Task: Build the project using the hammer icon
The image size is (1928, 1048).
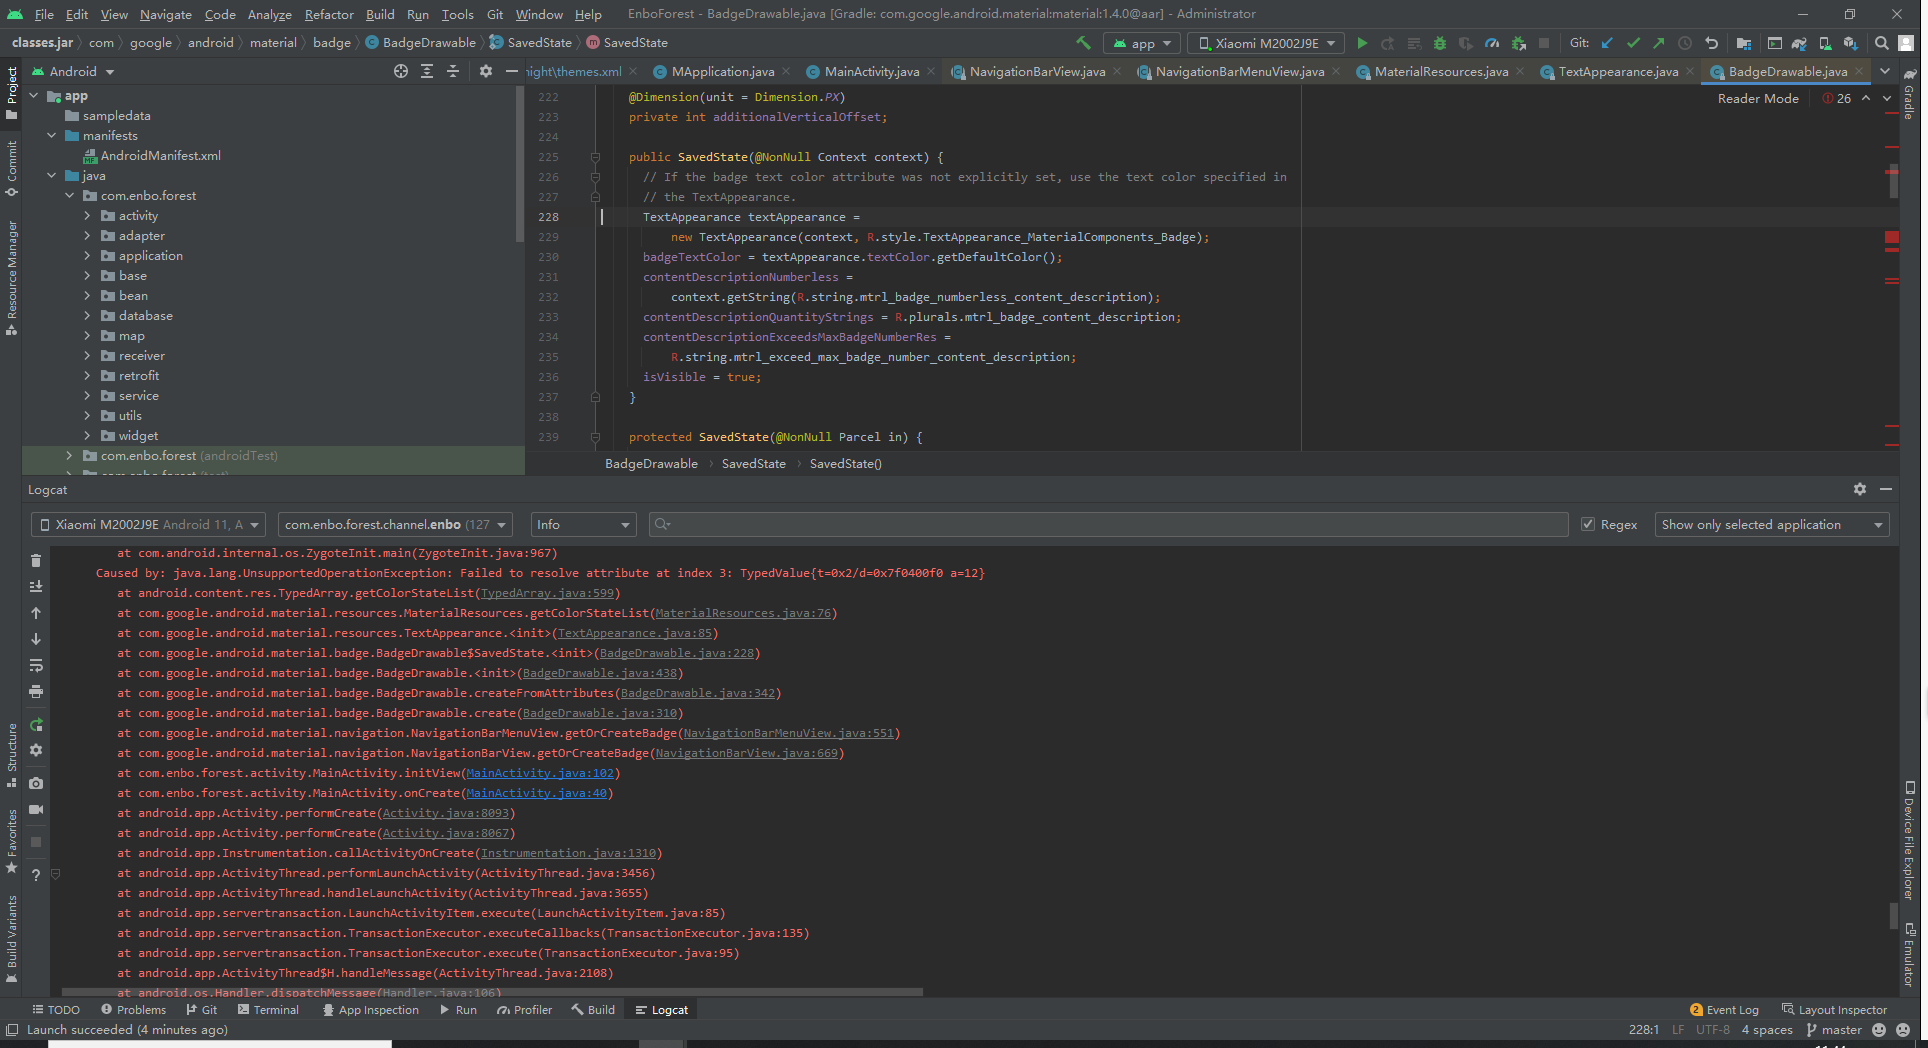Action: (1083, 43)
